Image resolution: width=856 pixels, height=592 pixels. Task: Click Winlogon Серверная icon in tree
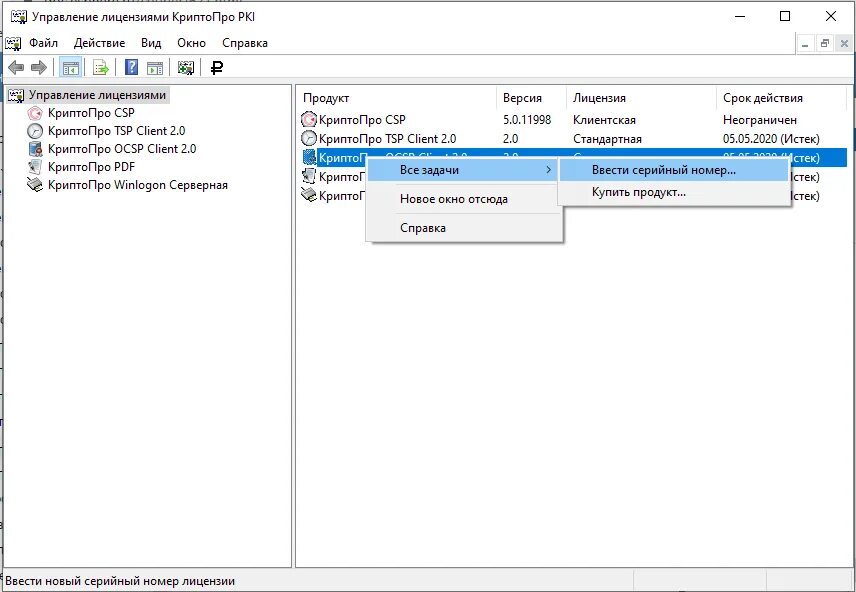35,185
